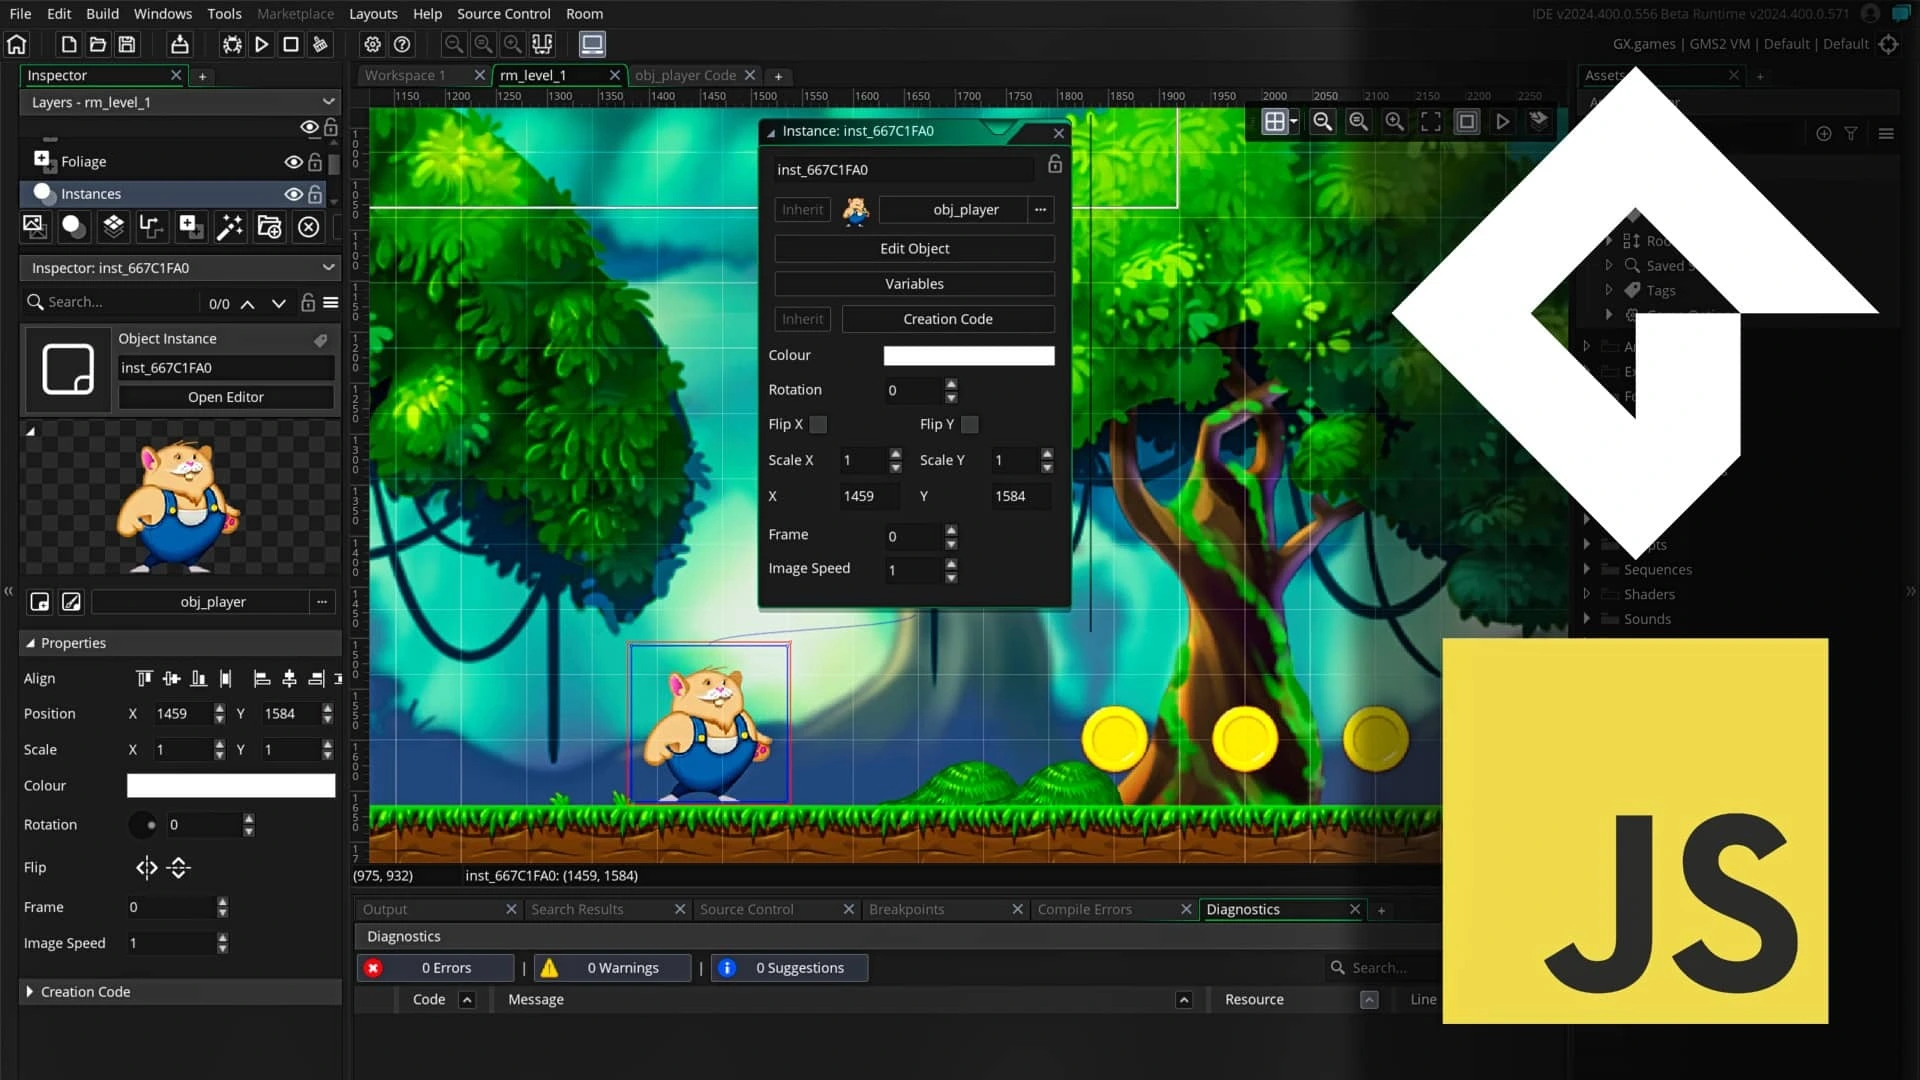Toggle visibility of all layers
Viewport: 1920px width, 1080px height.
(x=309, y=127)
